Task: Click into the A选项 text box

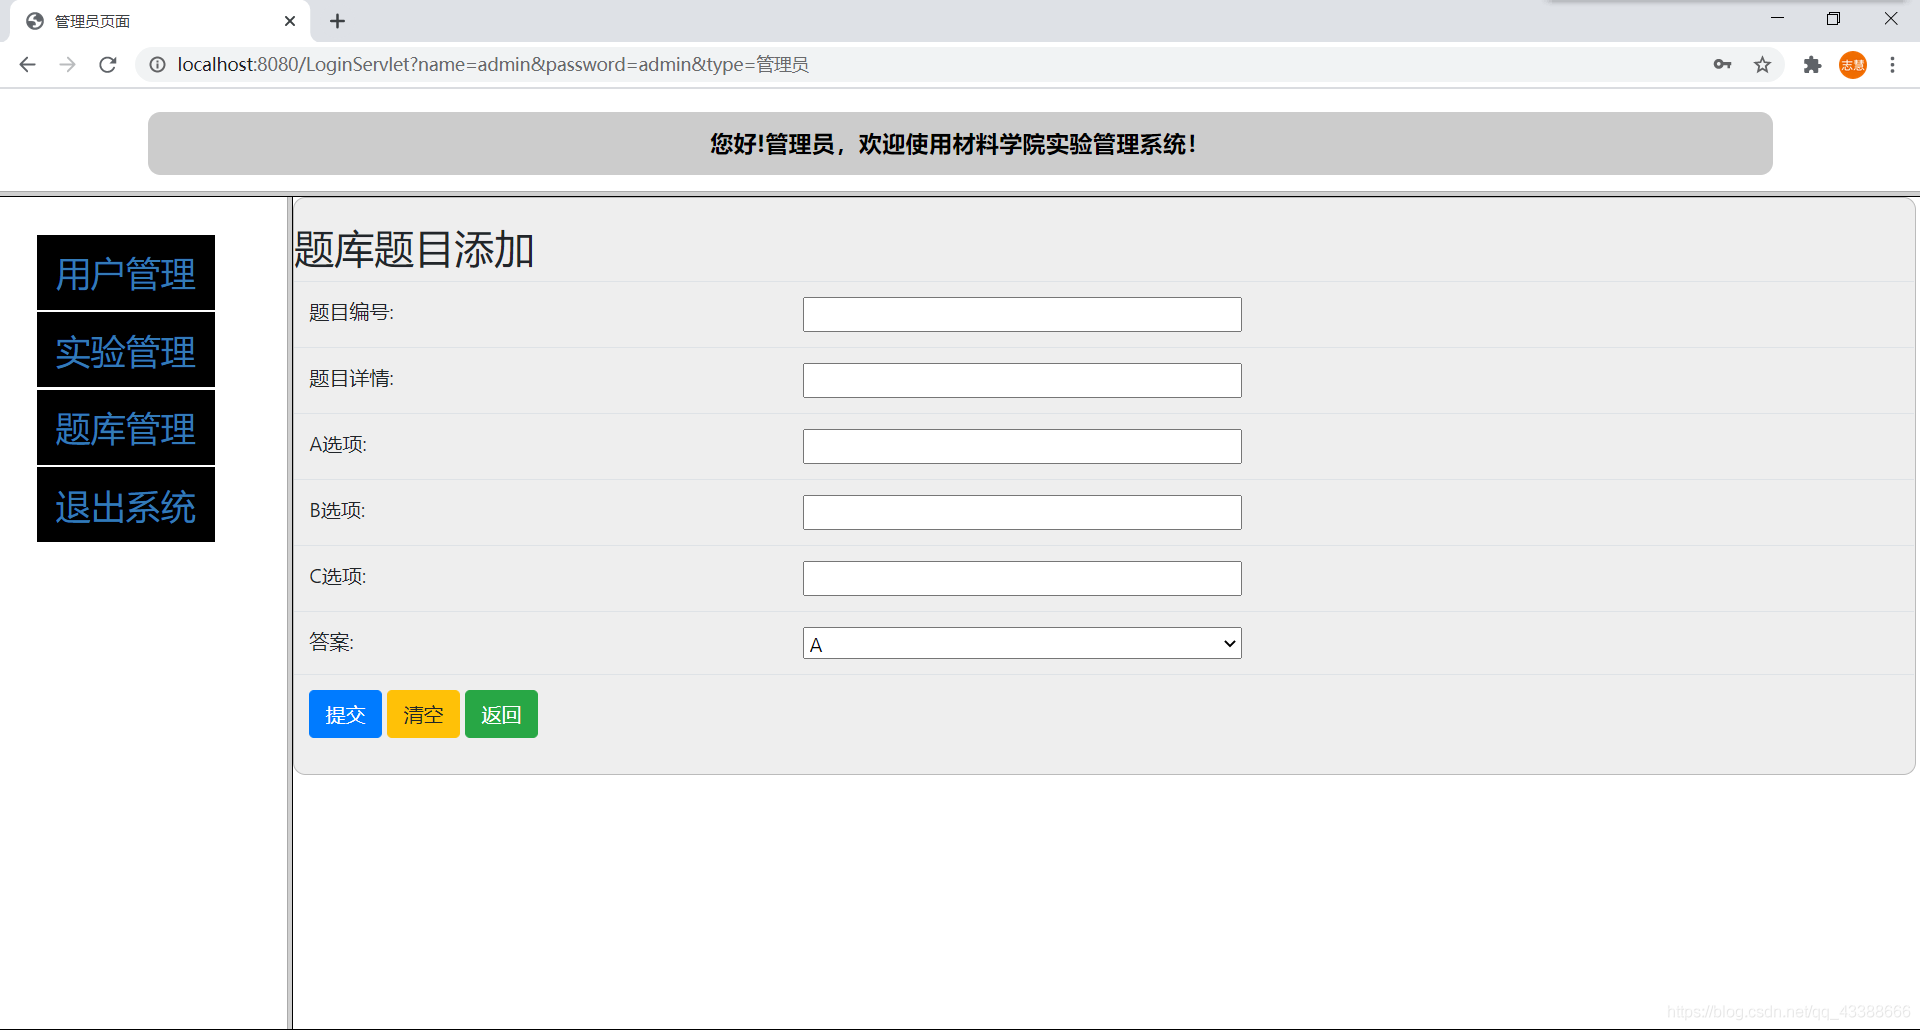Action: pyautogui.click(x=1022, y=446)
